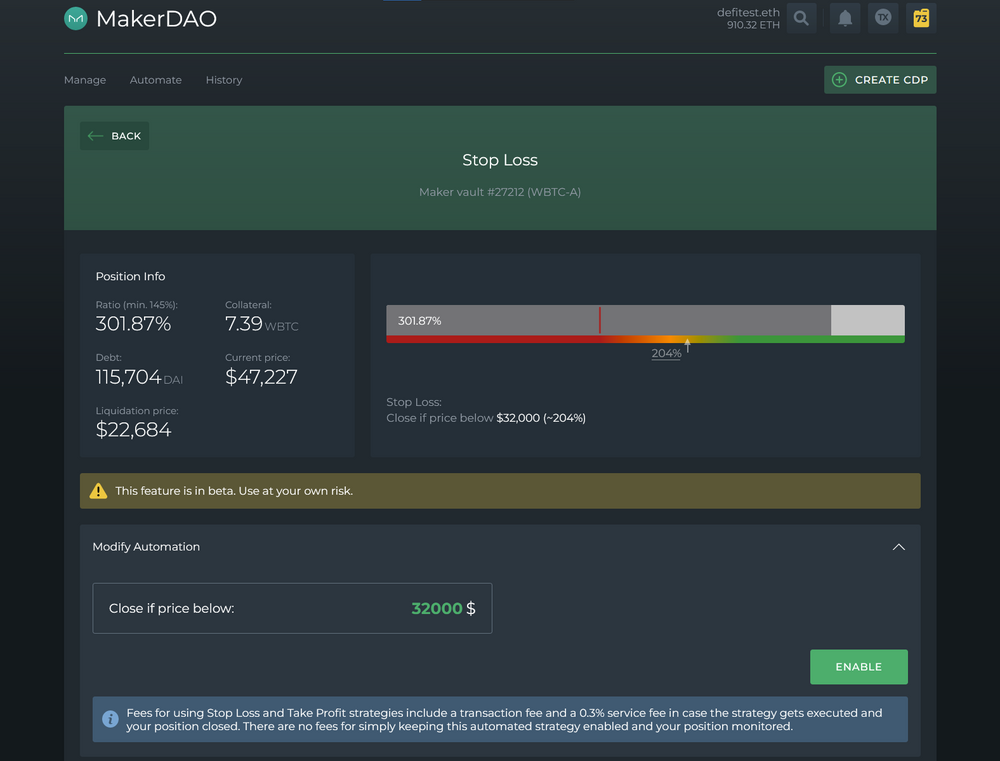Click the MakerDAO title text
This screenshot has height=761, width=1000.
(x=156, y=18)
